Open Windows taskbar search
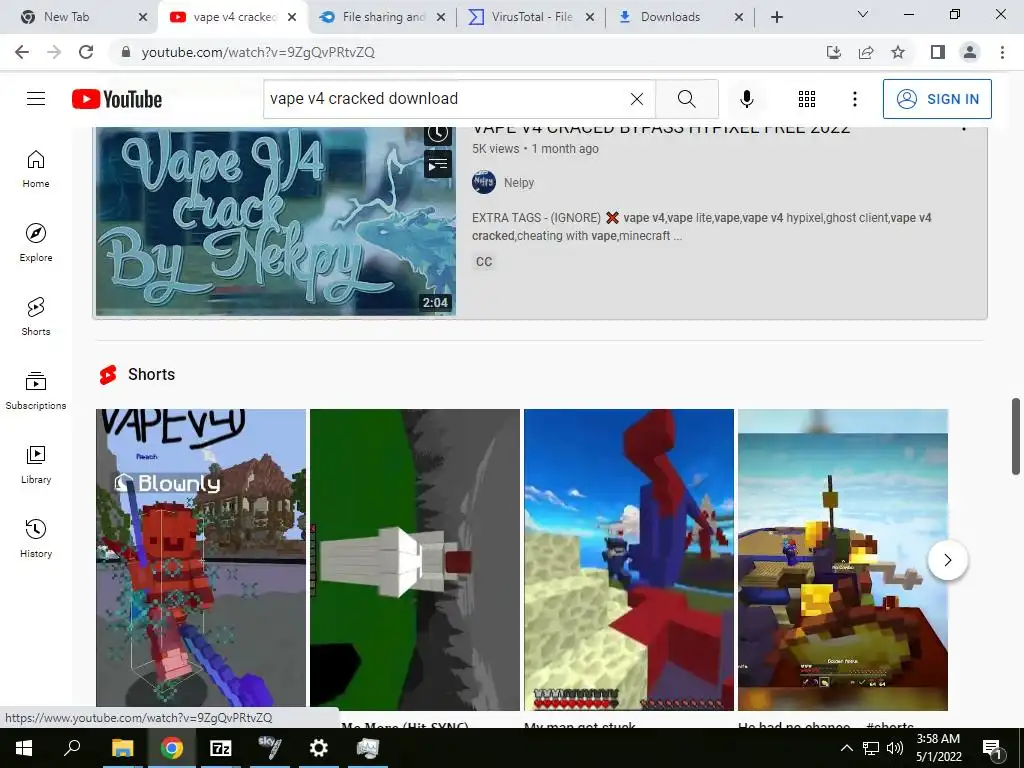The image size is (1024, 768). (72, 748)
